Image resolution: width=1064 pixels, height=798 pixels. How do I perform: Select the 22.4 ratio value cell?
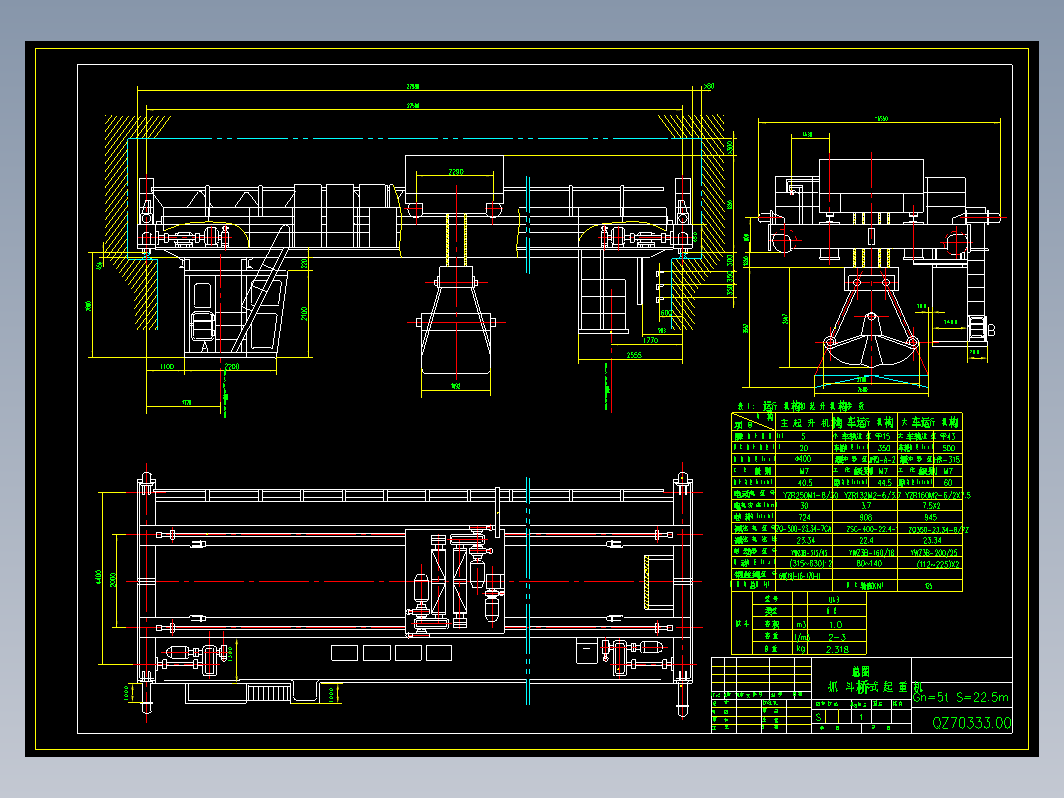coord(866,540)
